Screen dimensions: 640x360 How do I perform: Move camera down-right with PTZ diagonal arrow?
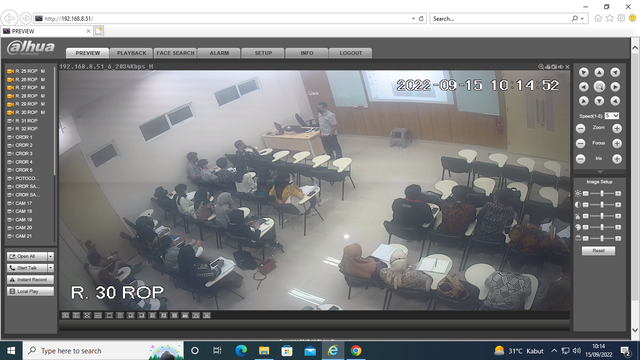[x=615, y=101]
